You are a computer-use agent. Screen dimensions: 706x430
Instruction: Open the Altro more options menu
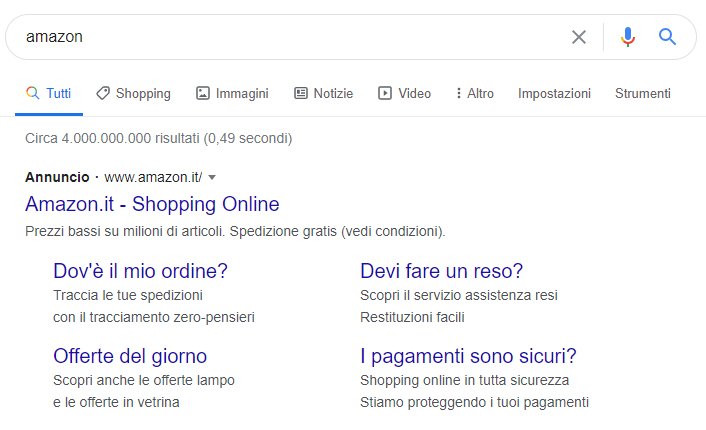pos(475,93)
